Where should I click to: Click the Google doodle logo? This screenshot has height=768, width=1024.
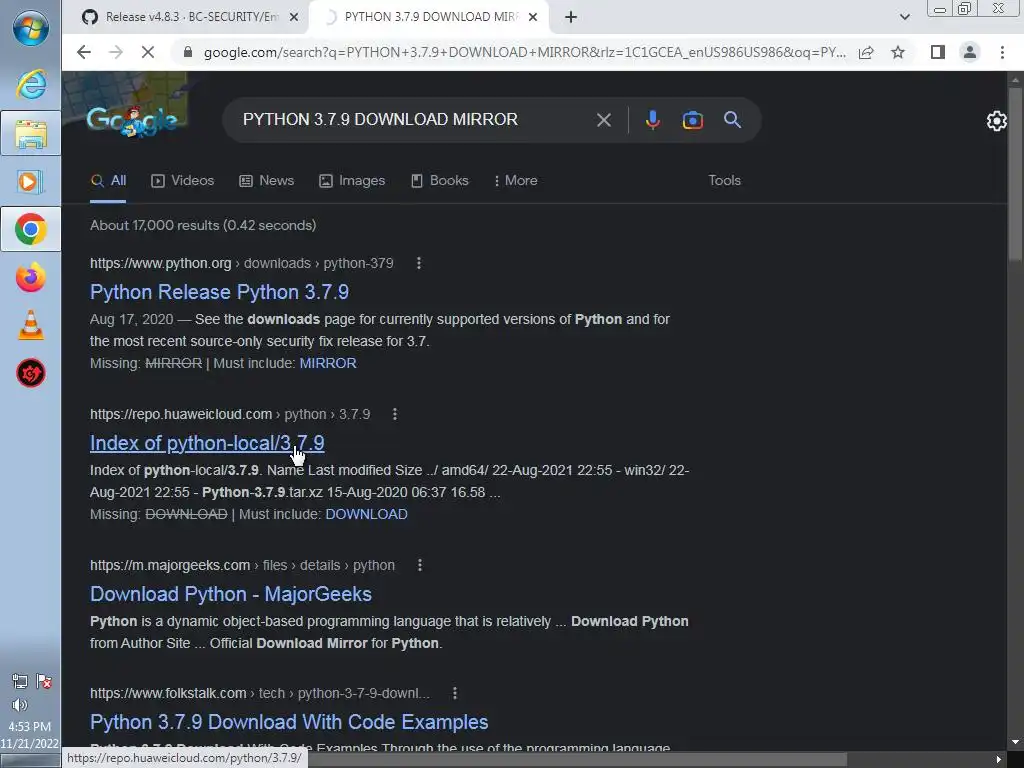tap(131, 121)
